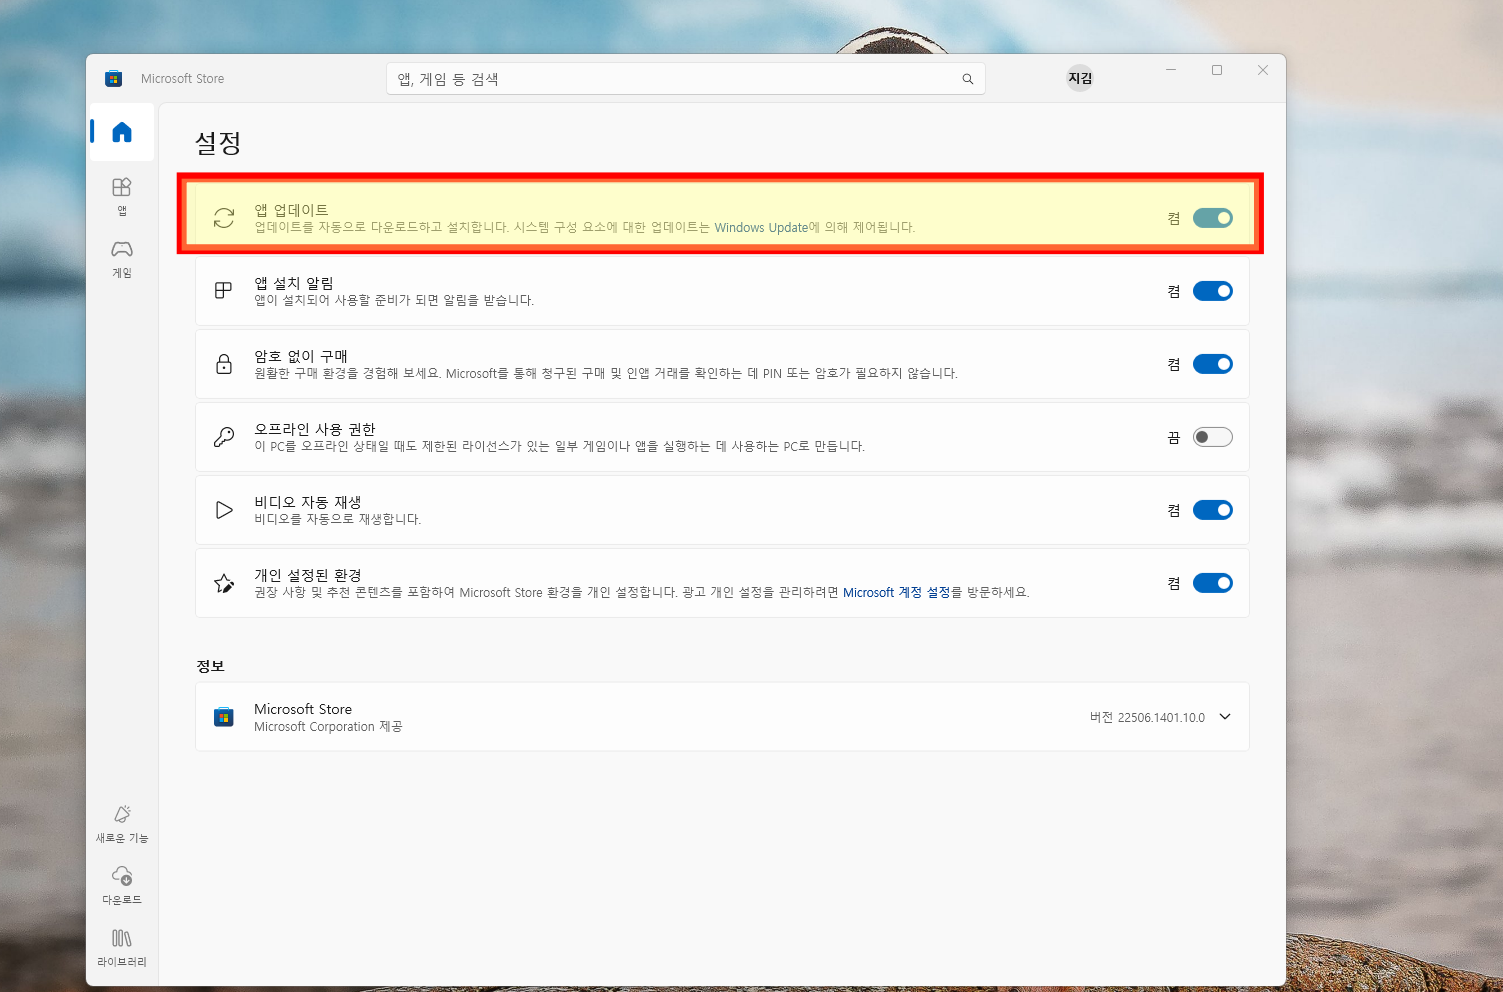The width and height of the screenshot is (1503, 992).
Task: Click in the 앱, 게임 등 검색 box
Action: coord(685,79)
